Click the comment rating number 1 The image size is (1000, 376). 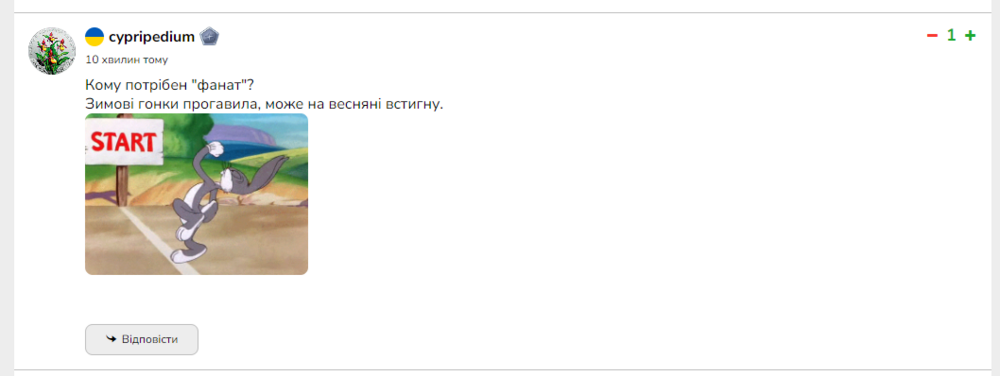951,36
